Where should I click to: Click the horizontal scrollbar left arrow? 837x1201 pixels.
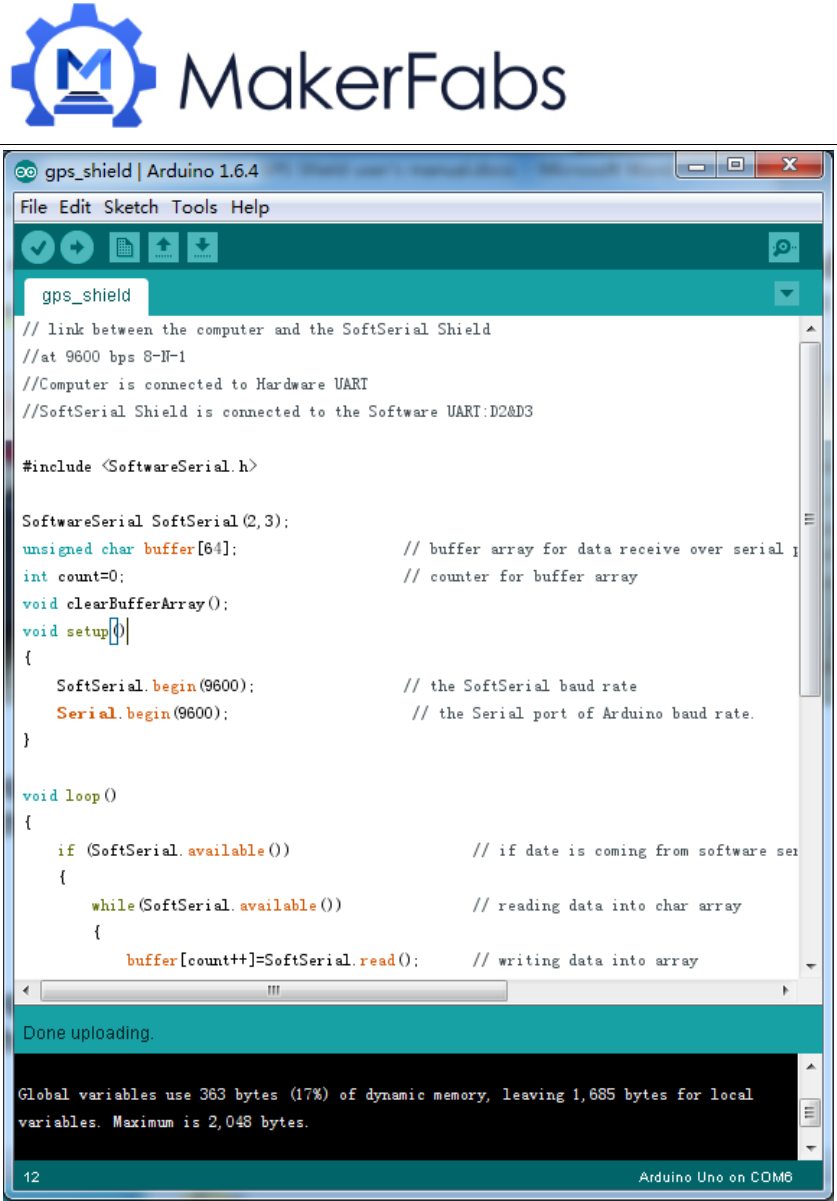25,990
